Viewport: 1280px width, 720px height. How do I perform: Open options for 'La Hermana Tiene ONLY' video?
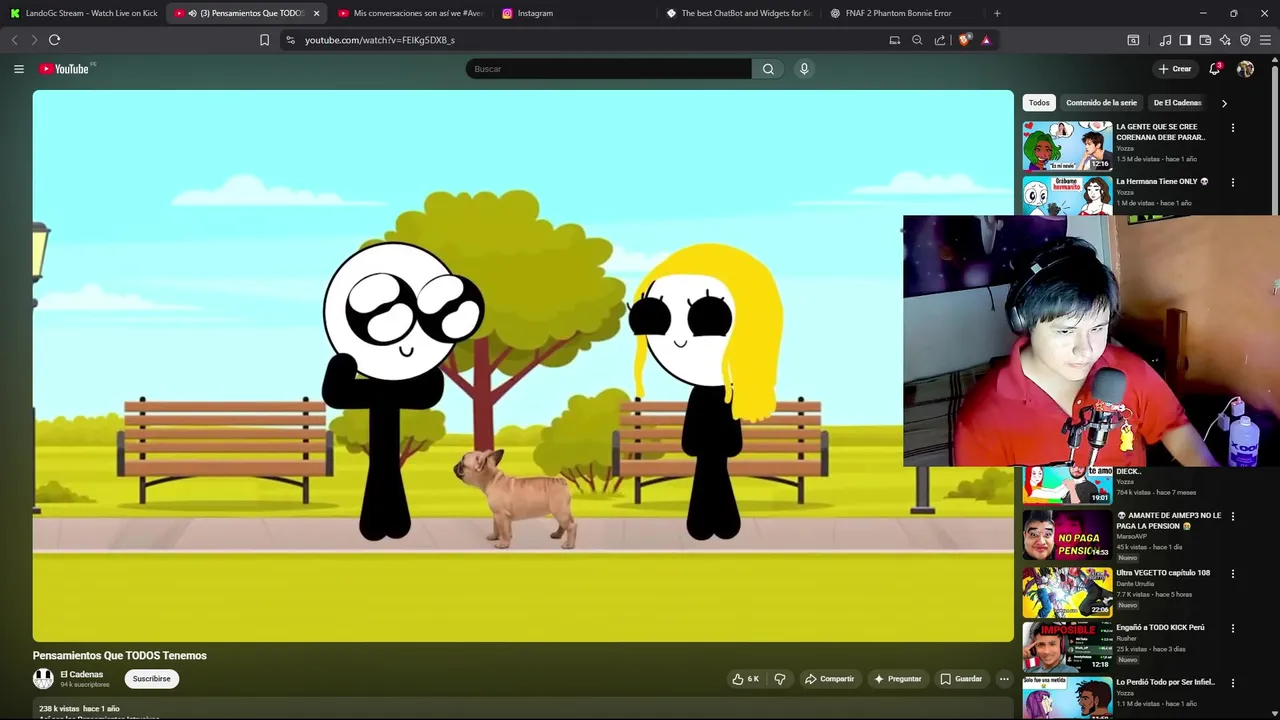pyautogui.click(x=1233, y=183)
